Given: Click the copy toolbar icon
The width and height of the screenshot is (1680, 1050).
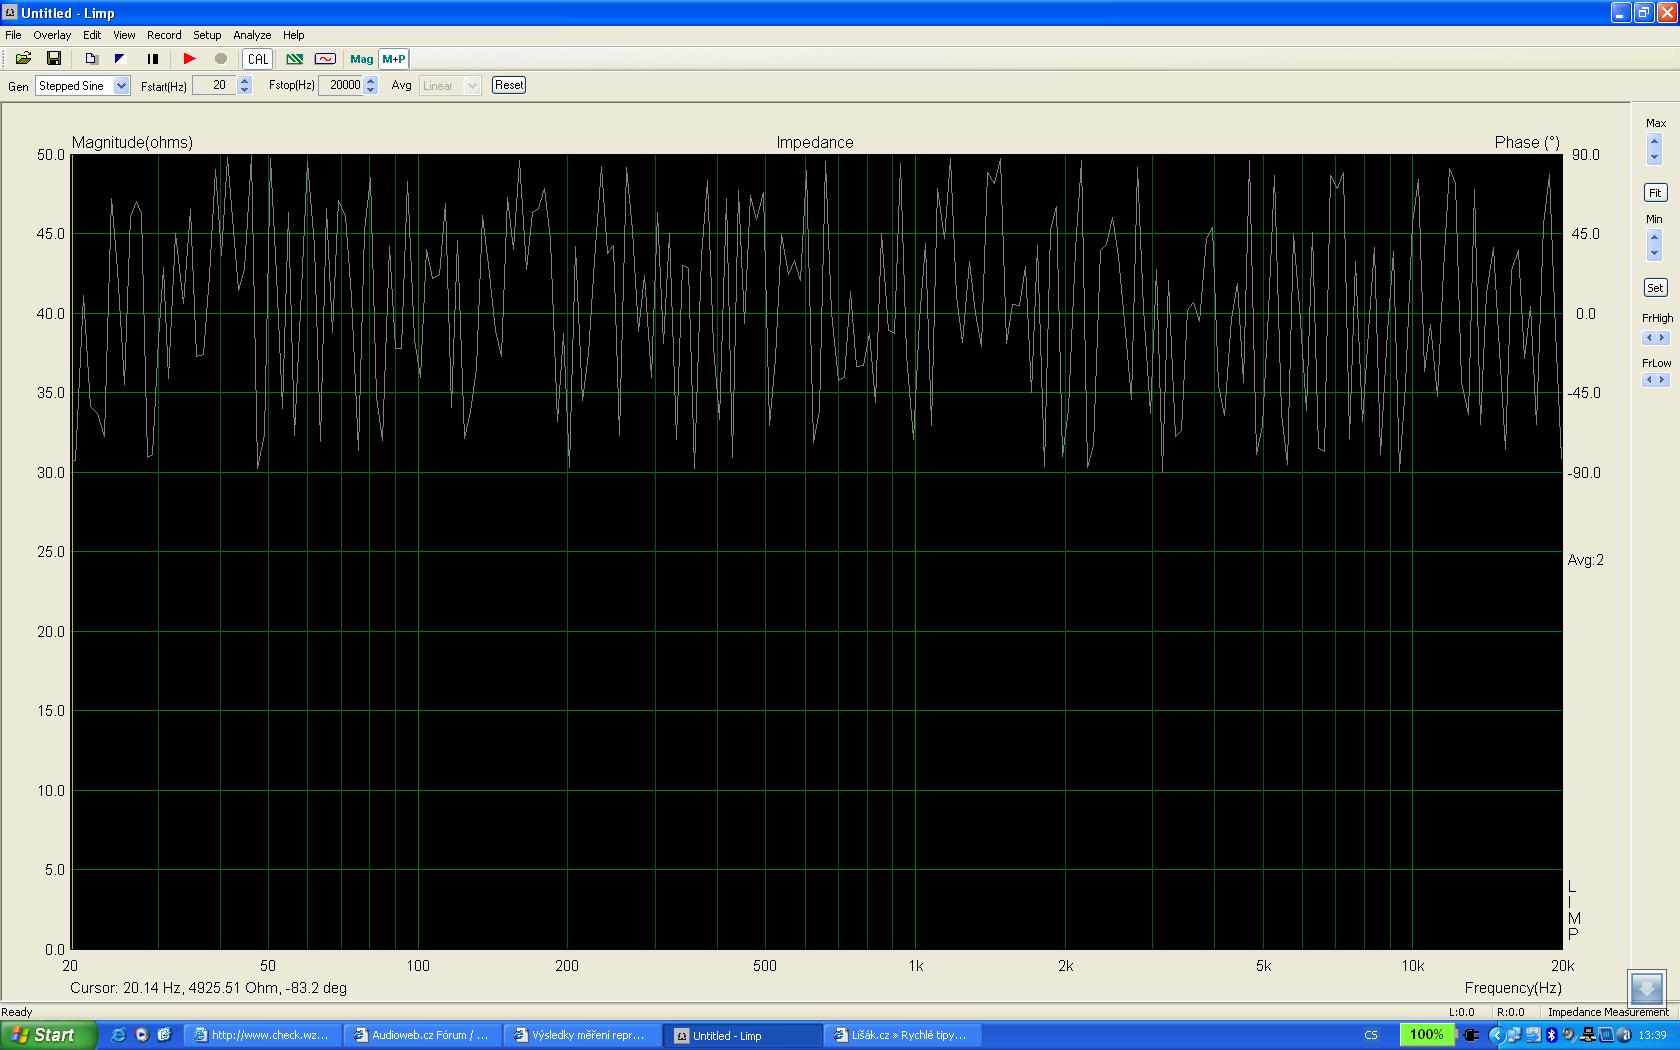Looking at the screenshot, I should (x=91, y=59).
